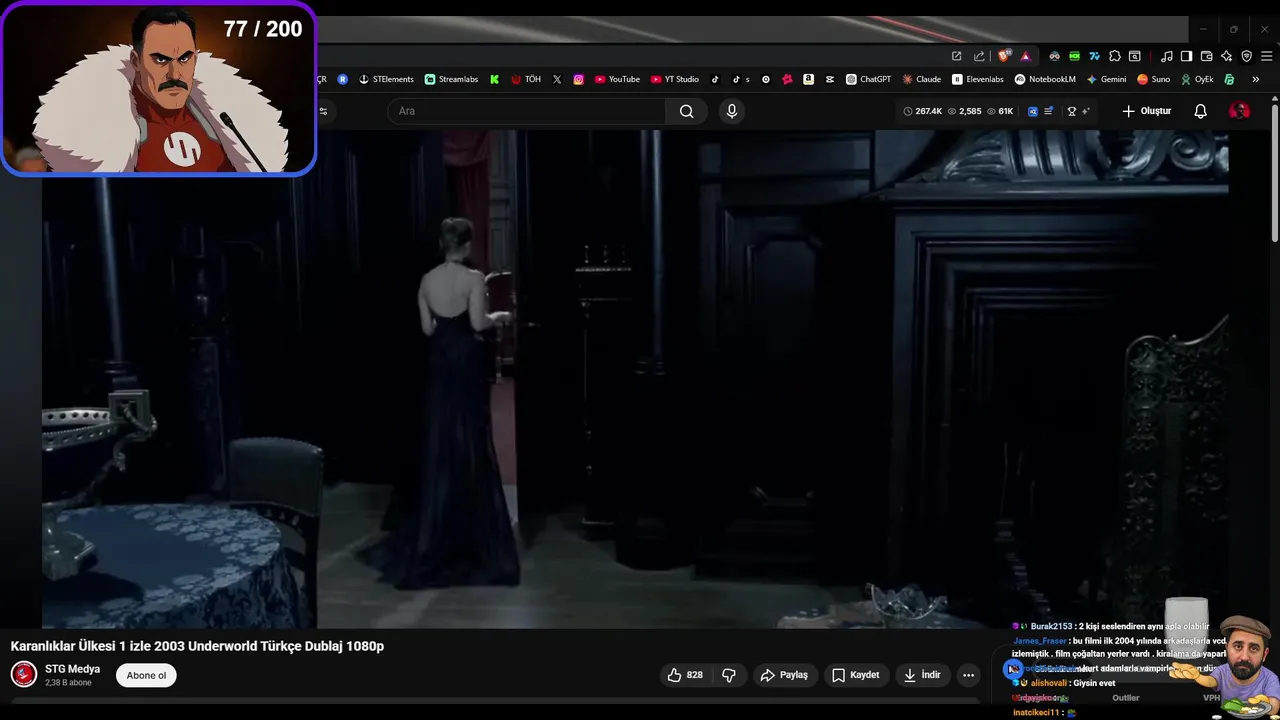Start voice search with microphone icon
The height and width of the screenshot is (720, 1280).
(x=732, y=111)
